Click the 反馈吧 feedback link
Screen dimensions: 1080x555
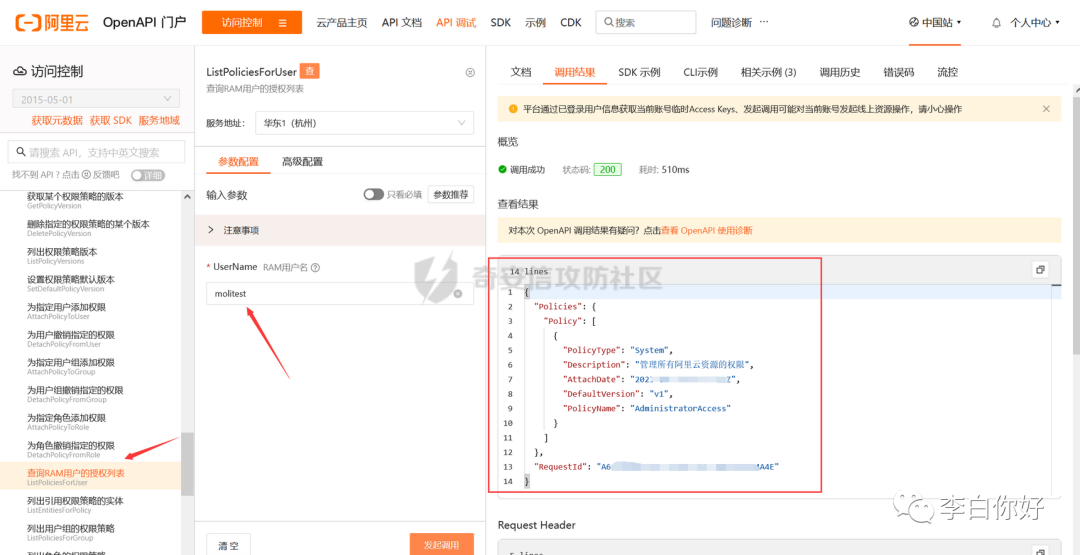106,175
